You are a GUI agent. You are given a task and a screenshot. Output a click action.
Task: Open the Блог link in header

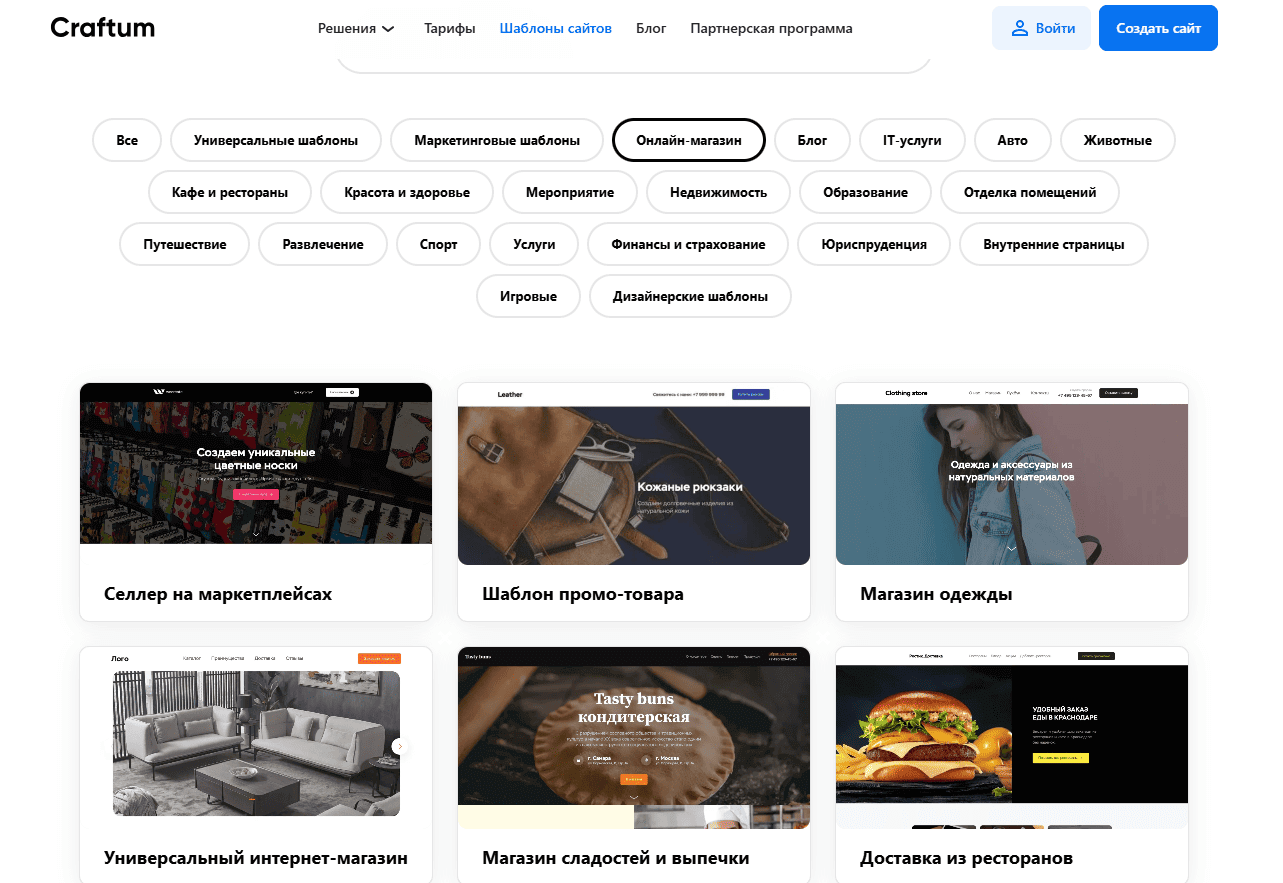tap(651, 28)
